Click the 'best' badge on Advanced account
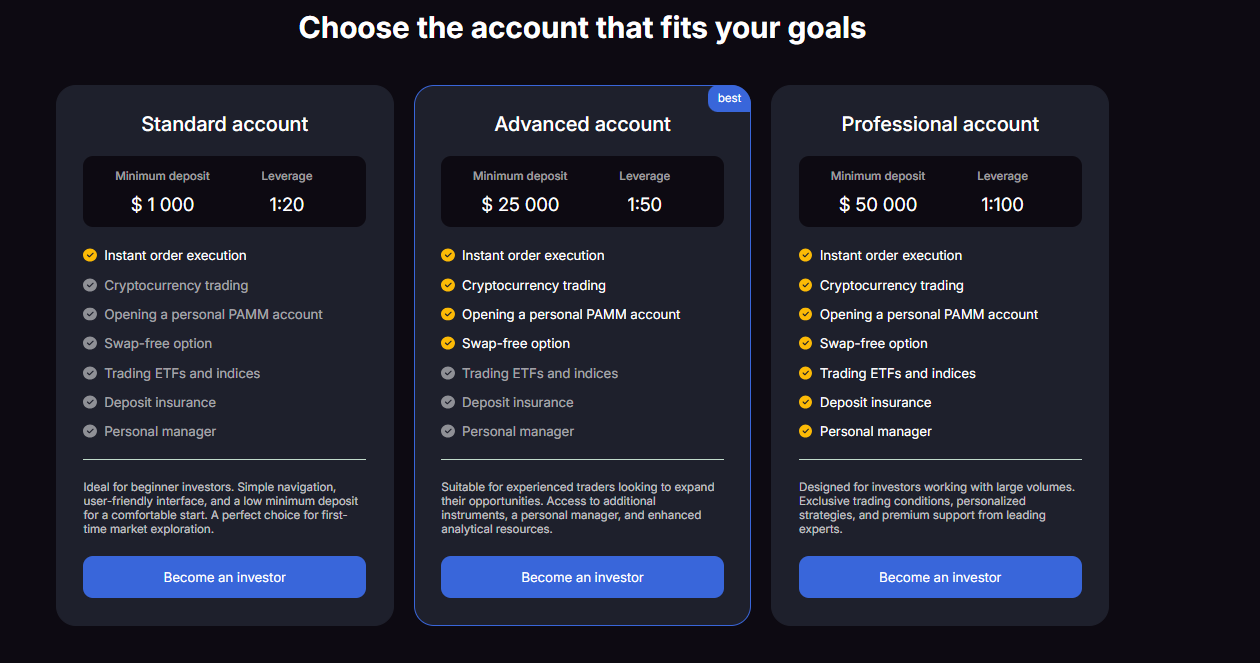Screen dimensions: 1260x663 pyautogui.click(x=730, y=98)
